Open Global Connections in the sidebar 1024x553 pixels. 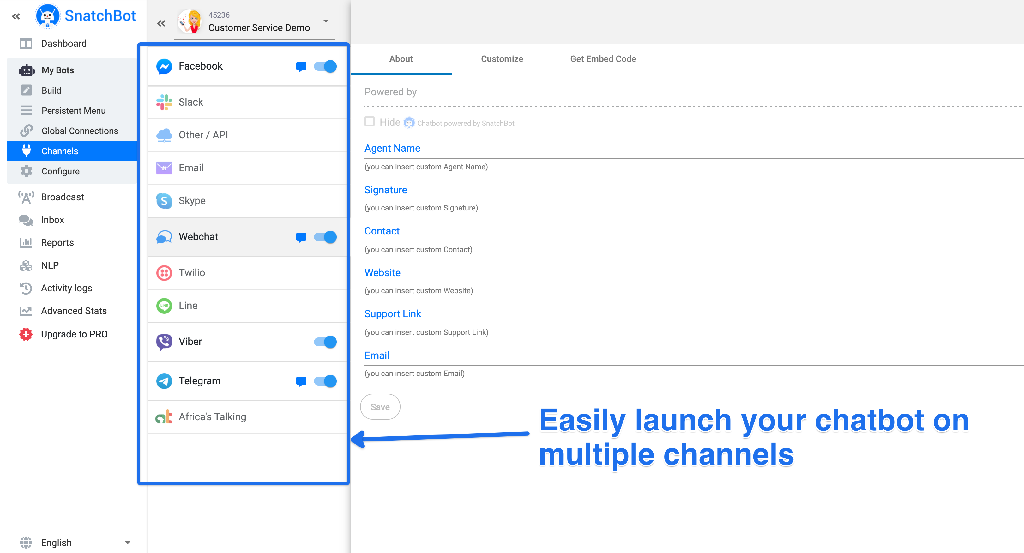tap(80, 131)
